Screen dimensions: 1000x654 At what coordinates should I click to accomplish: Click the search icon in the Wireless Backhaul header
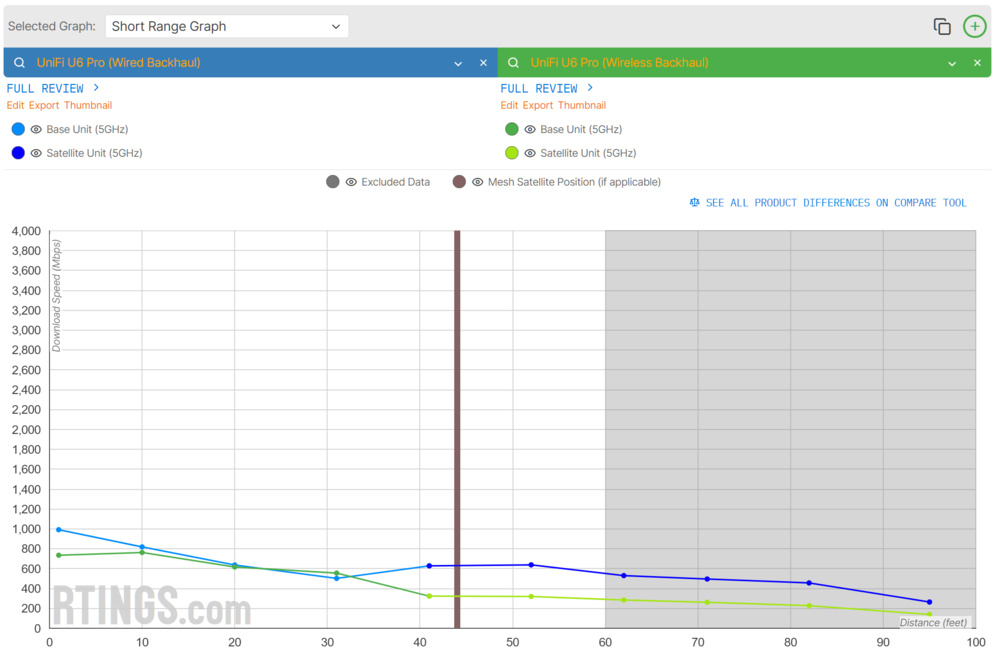coord(513,62)
